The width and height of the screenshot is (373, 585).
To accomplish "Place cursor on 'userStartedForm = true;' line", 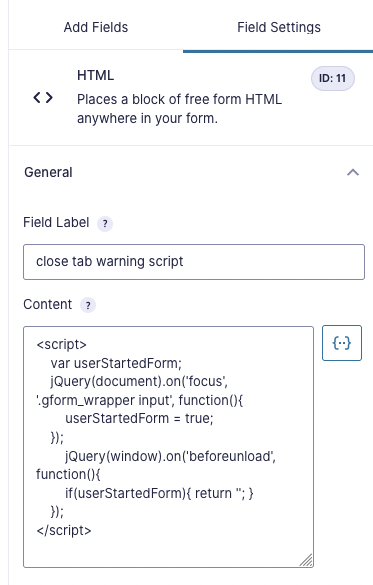I will point(139,419).
